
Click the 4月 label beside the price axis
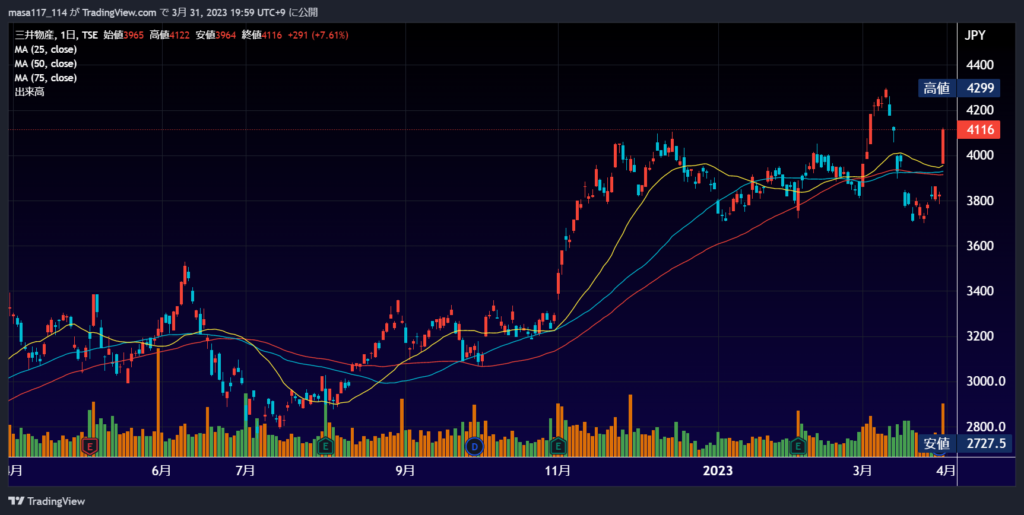pyautogui.click(x=945, y=471)
